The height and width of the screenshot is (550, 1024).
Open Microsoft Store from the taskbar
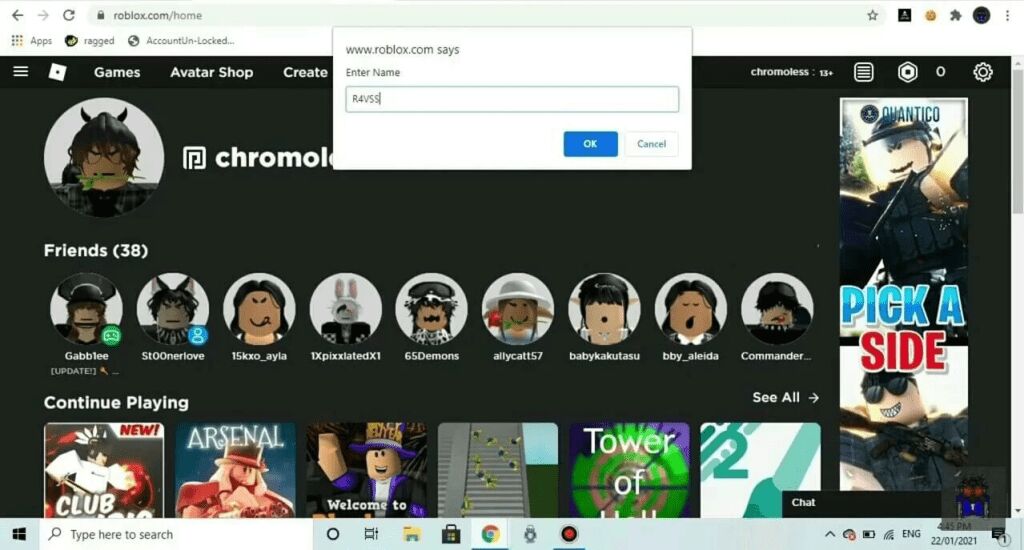tap(451, 534)
